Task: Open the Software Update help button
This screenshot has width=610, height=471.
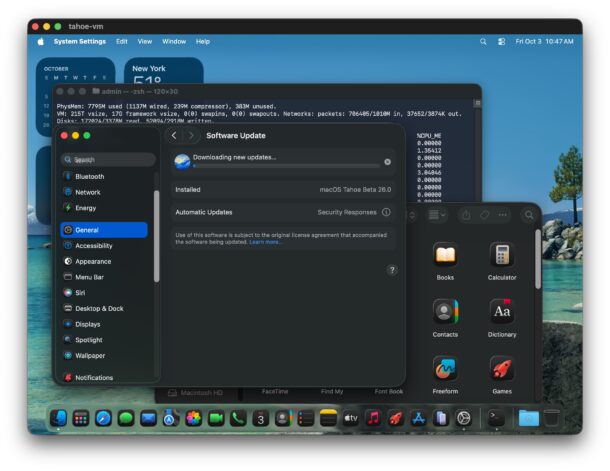Action: click(x=392, y=270)
